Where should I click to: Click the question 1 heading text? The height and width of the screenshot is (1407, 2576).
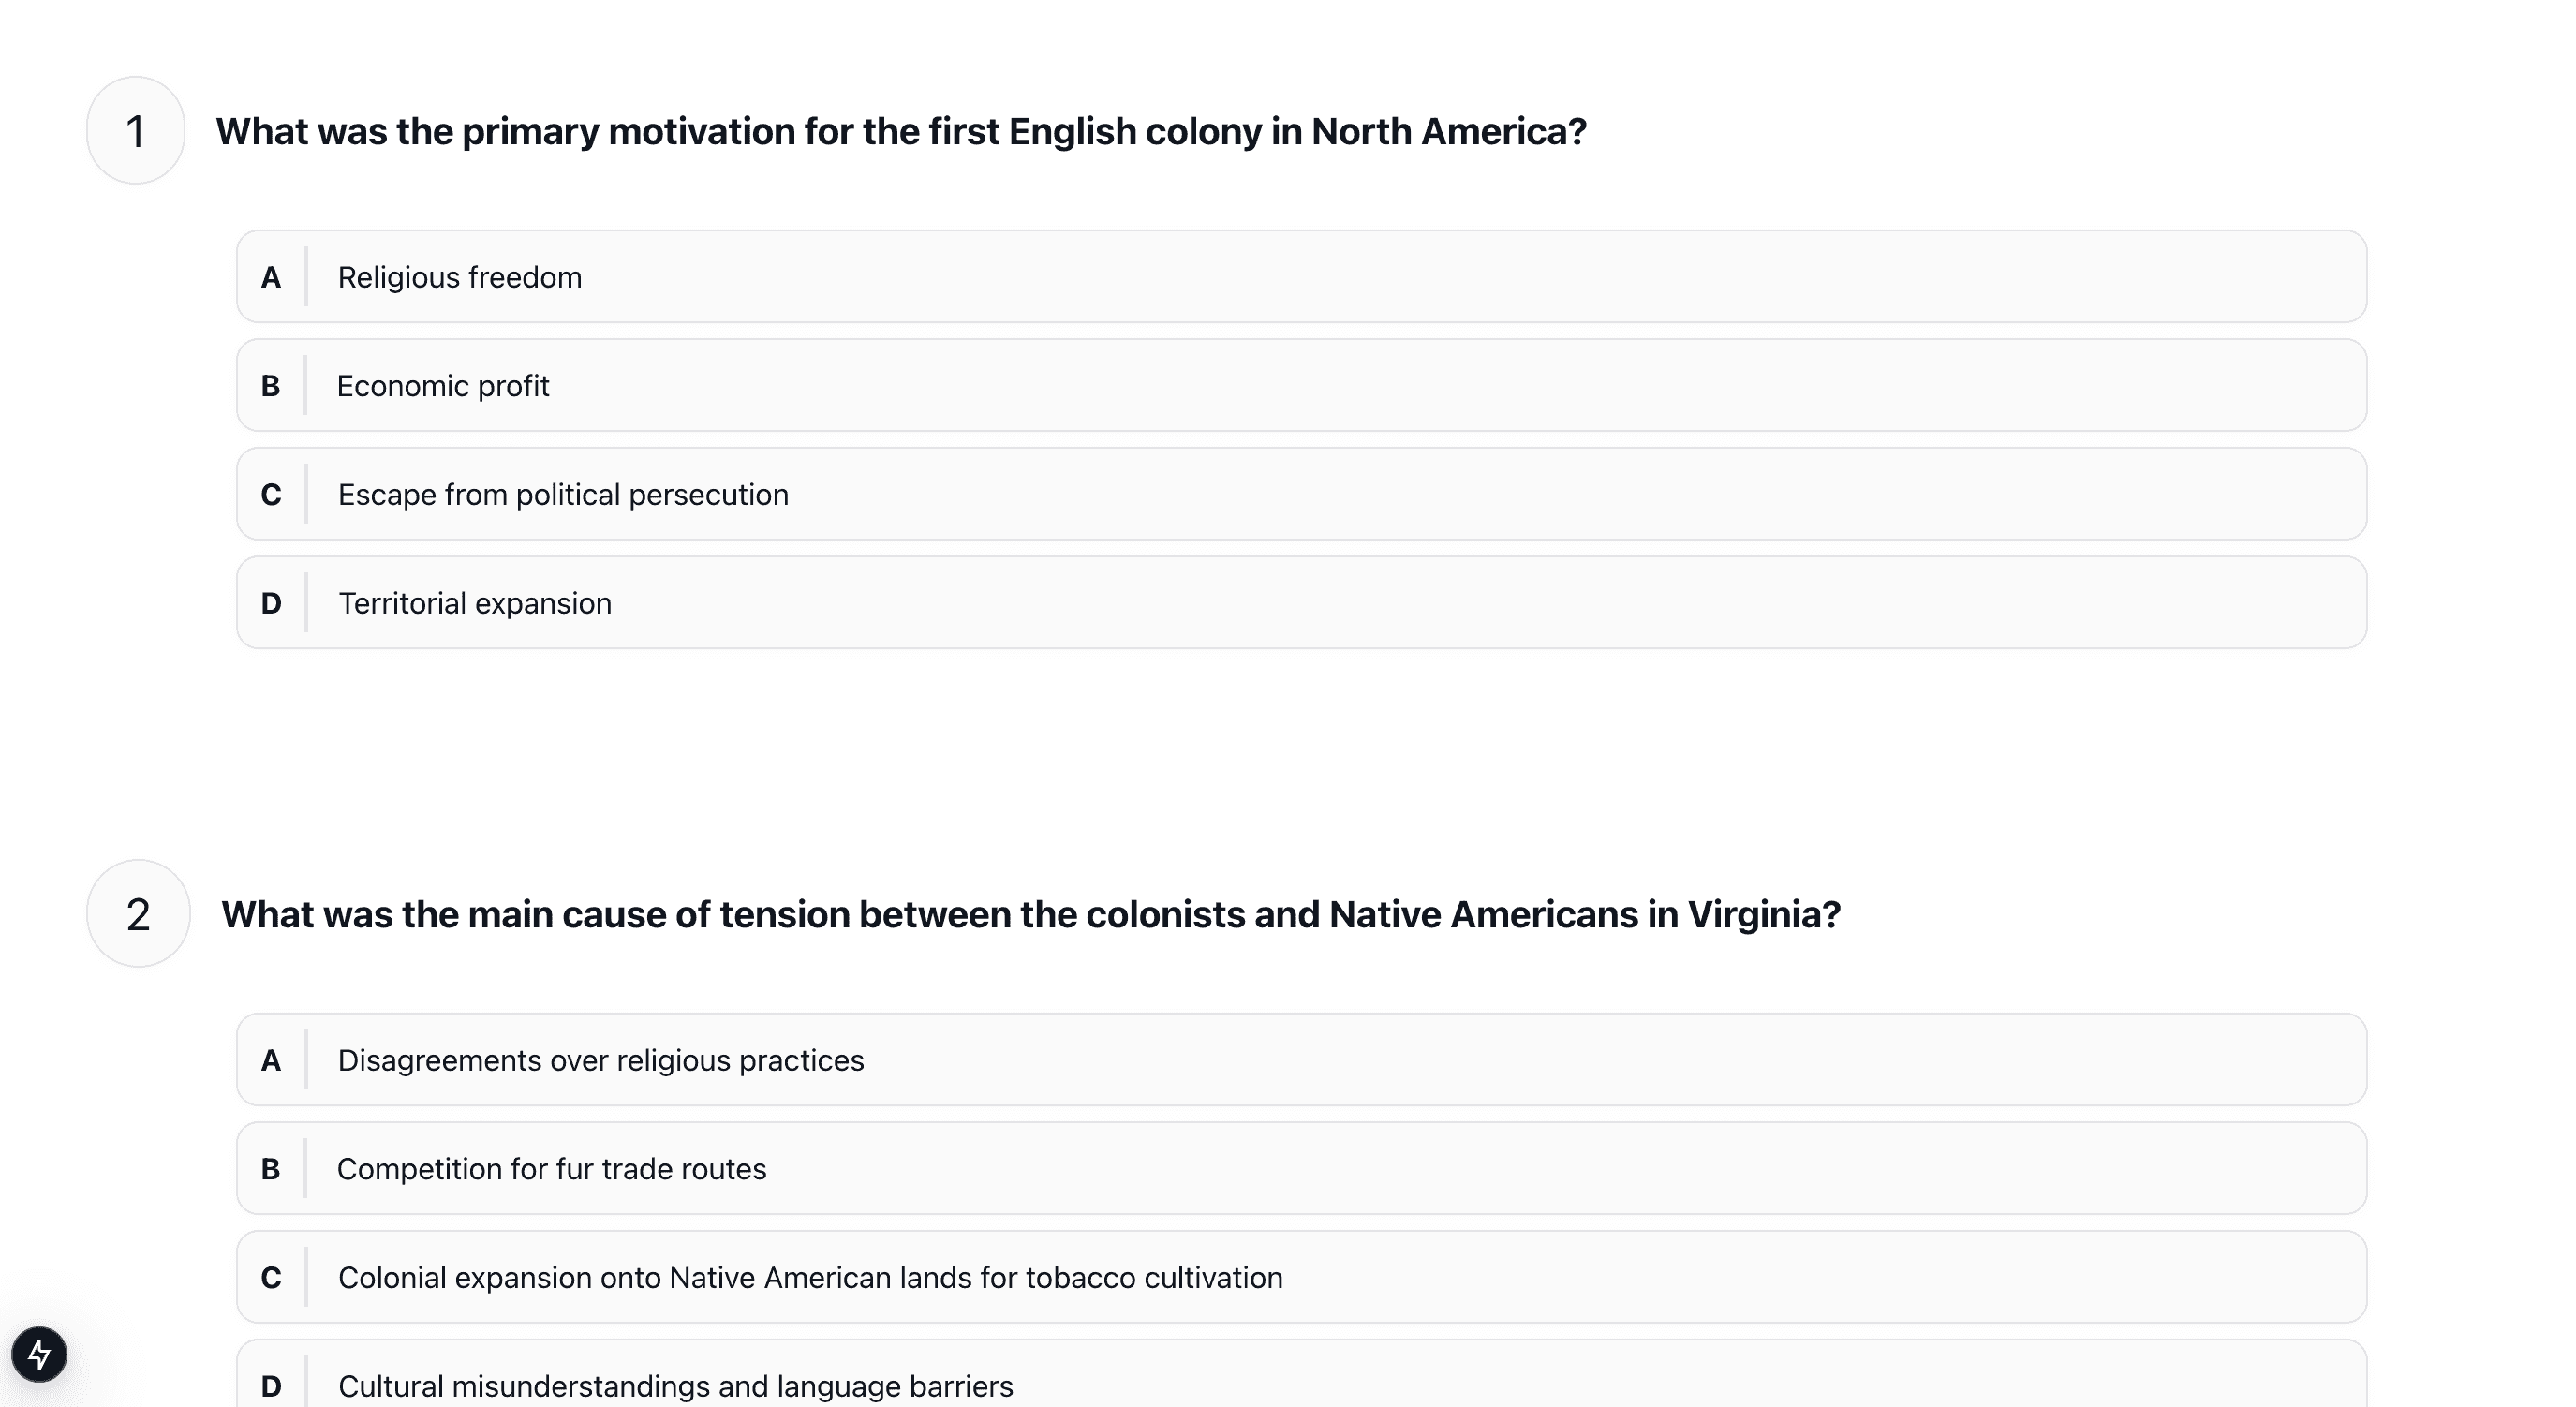[x=901, y=130]
